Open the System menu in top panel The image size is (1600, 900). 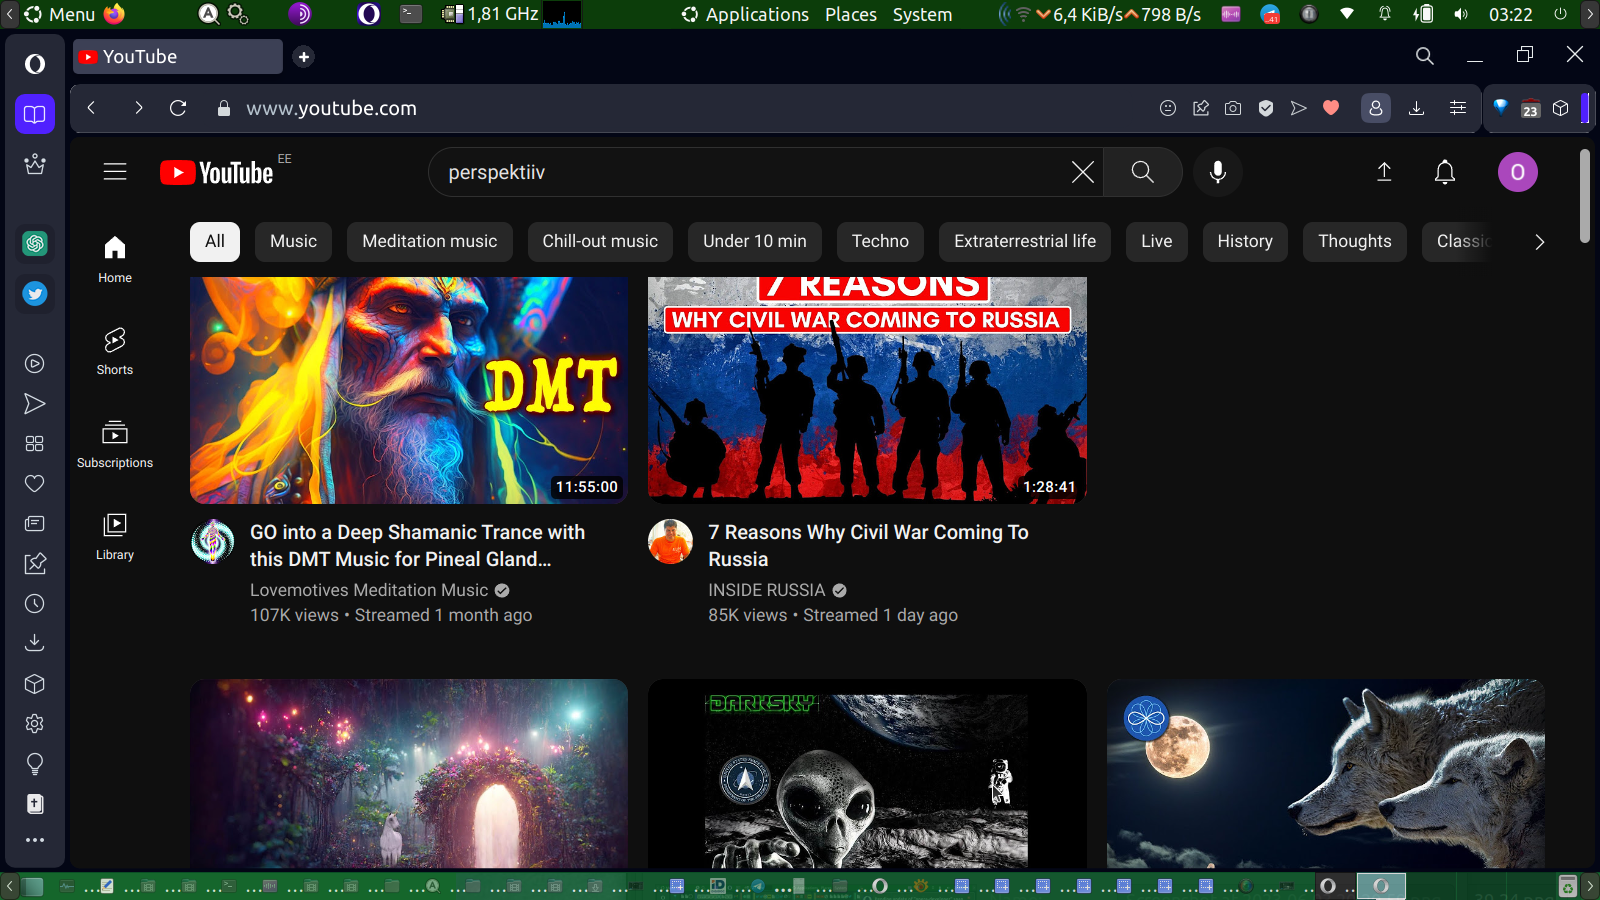922,14
